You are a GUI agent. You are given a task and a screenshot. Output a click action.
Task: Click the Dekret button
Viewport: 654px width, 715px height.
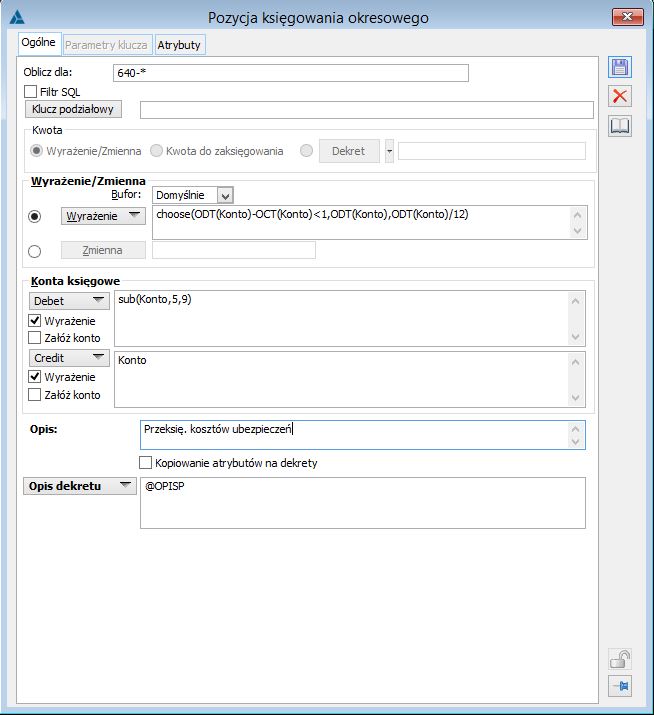click(x=349, y=151)
